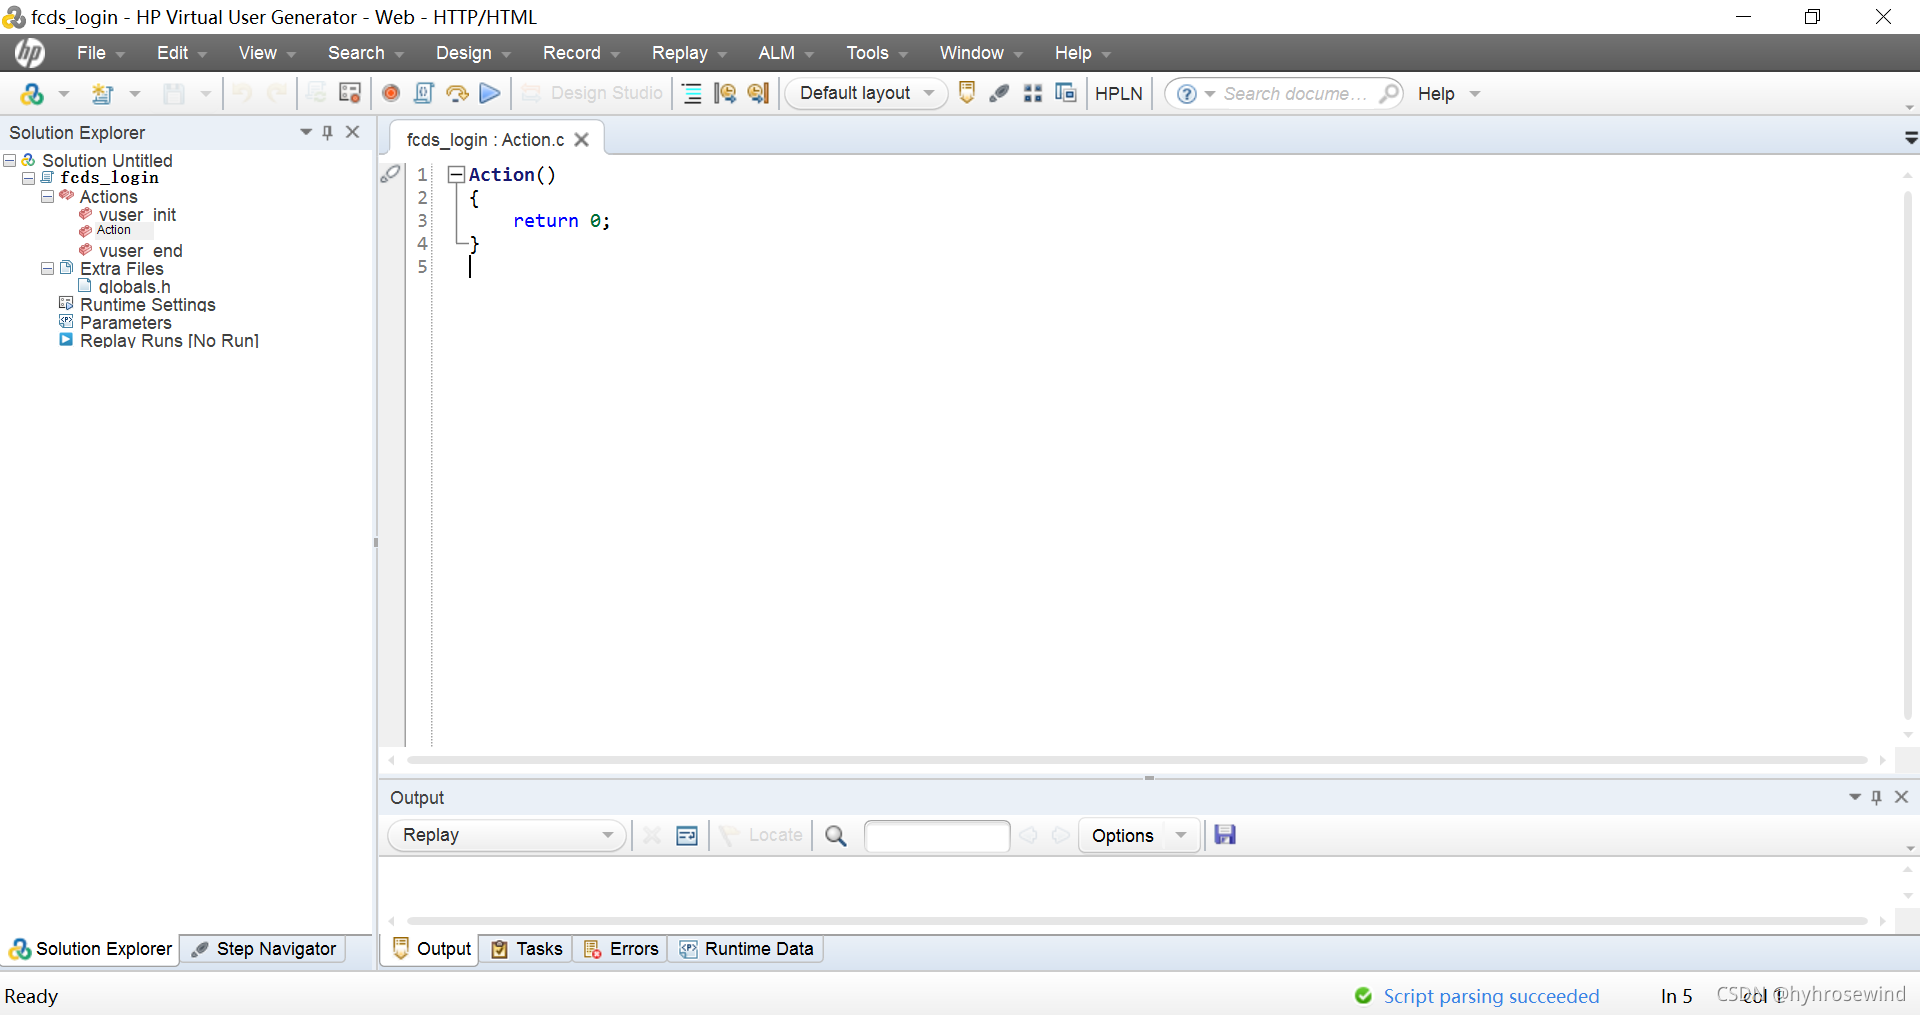Open Parameters in Solution Explorer
Screen dimensions: 1920x1015
pos(125,323)
